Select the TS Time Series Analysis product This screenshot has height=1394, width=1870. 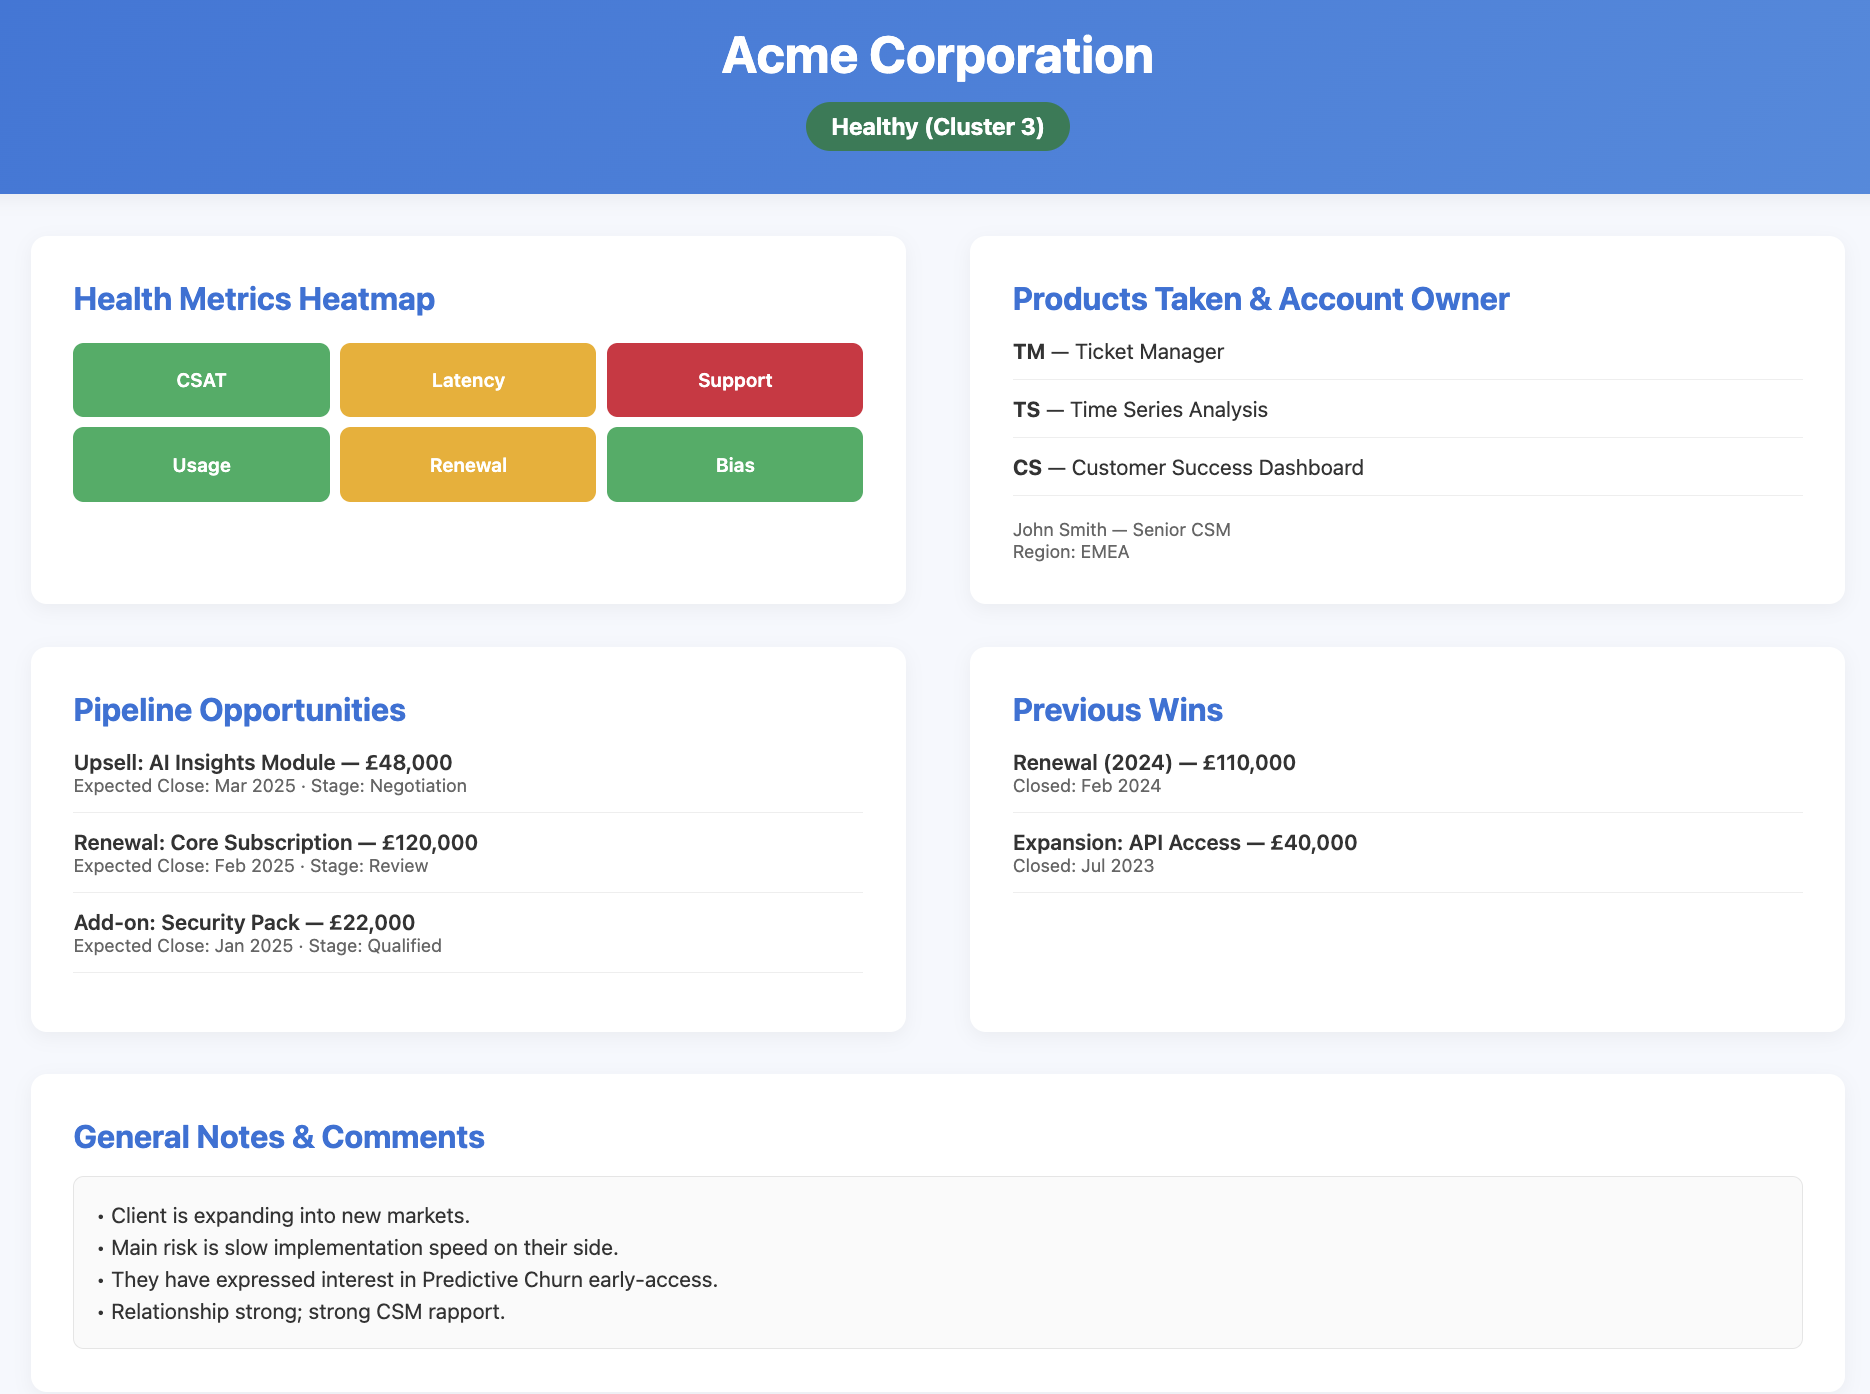click(1140, 409)
